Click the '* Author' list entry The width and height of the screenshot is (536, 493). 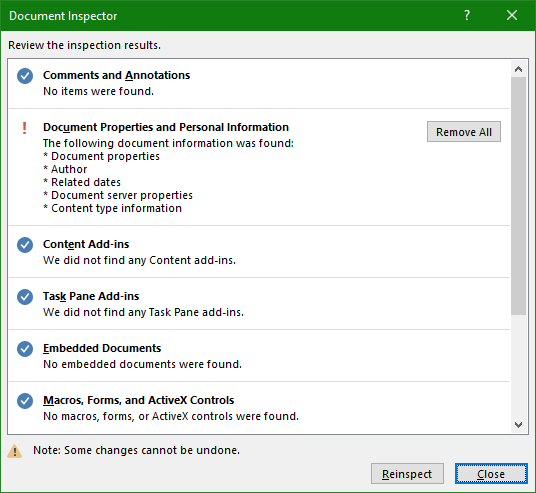tap(65, 169)
